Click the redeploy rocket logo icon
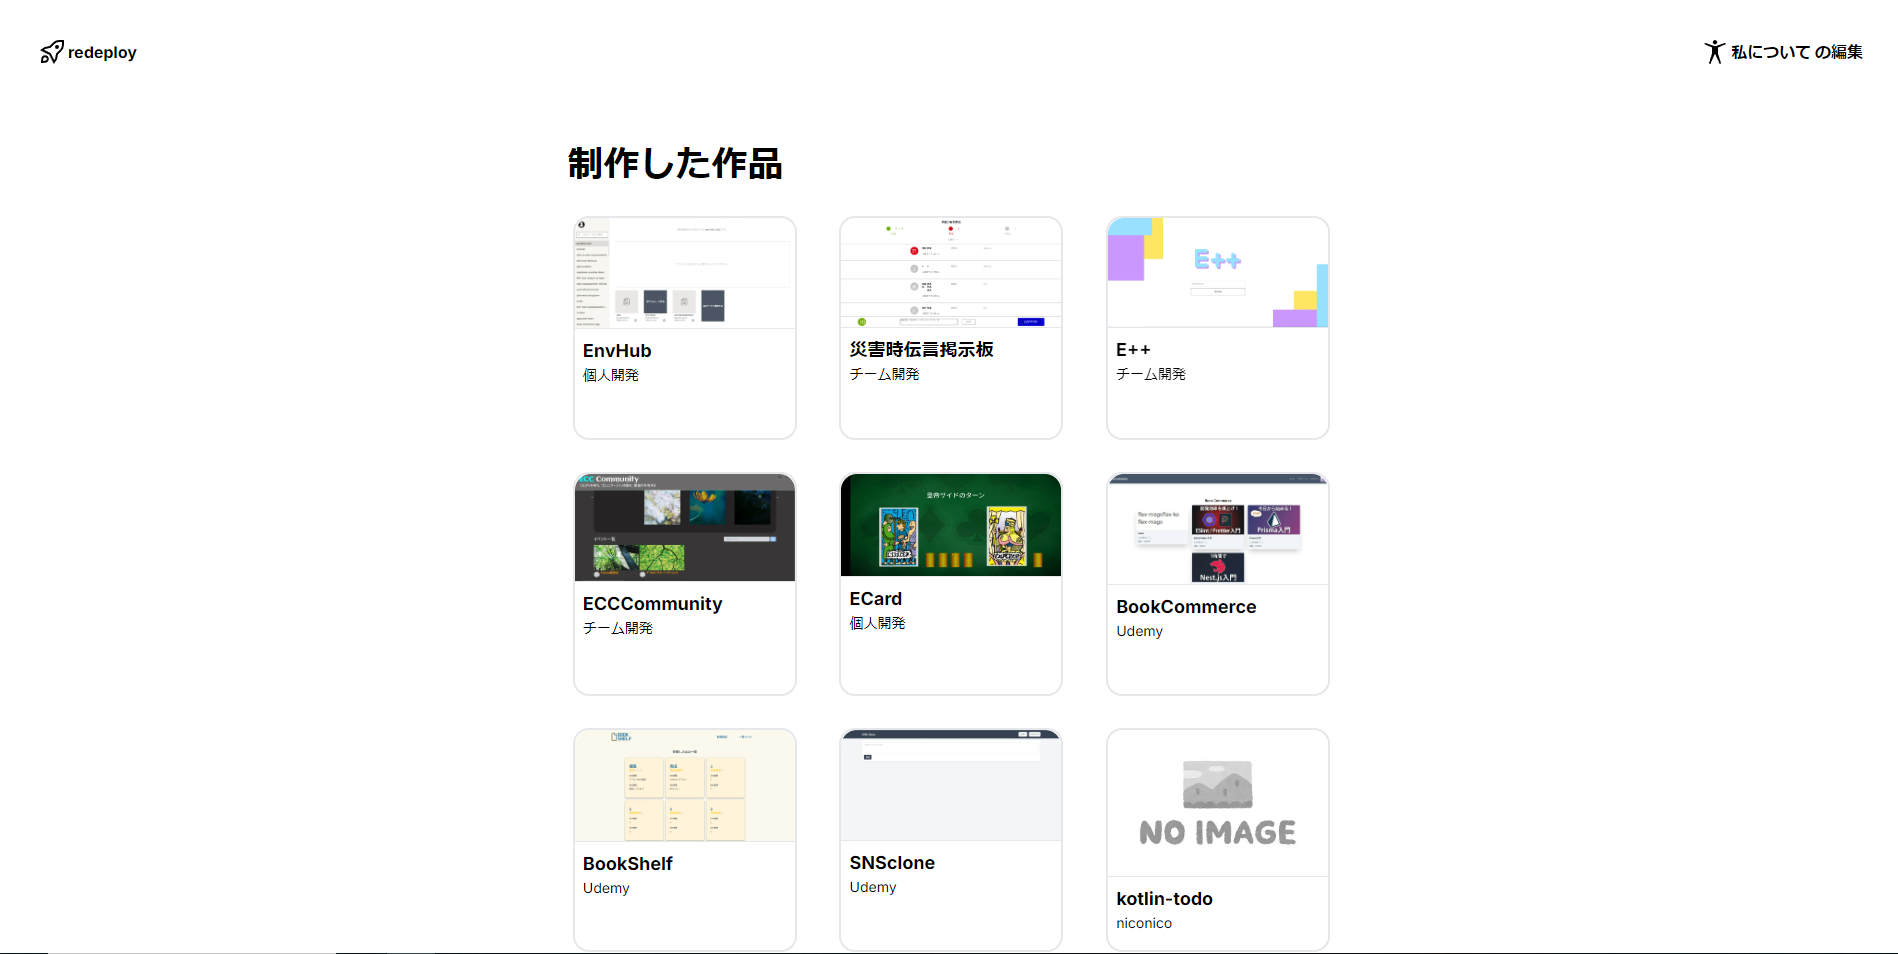Image resolution: width=1898 pixels, height=954 pixels. click(x=52, y=52)
